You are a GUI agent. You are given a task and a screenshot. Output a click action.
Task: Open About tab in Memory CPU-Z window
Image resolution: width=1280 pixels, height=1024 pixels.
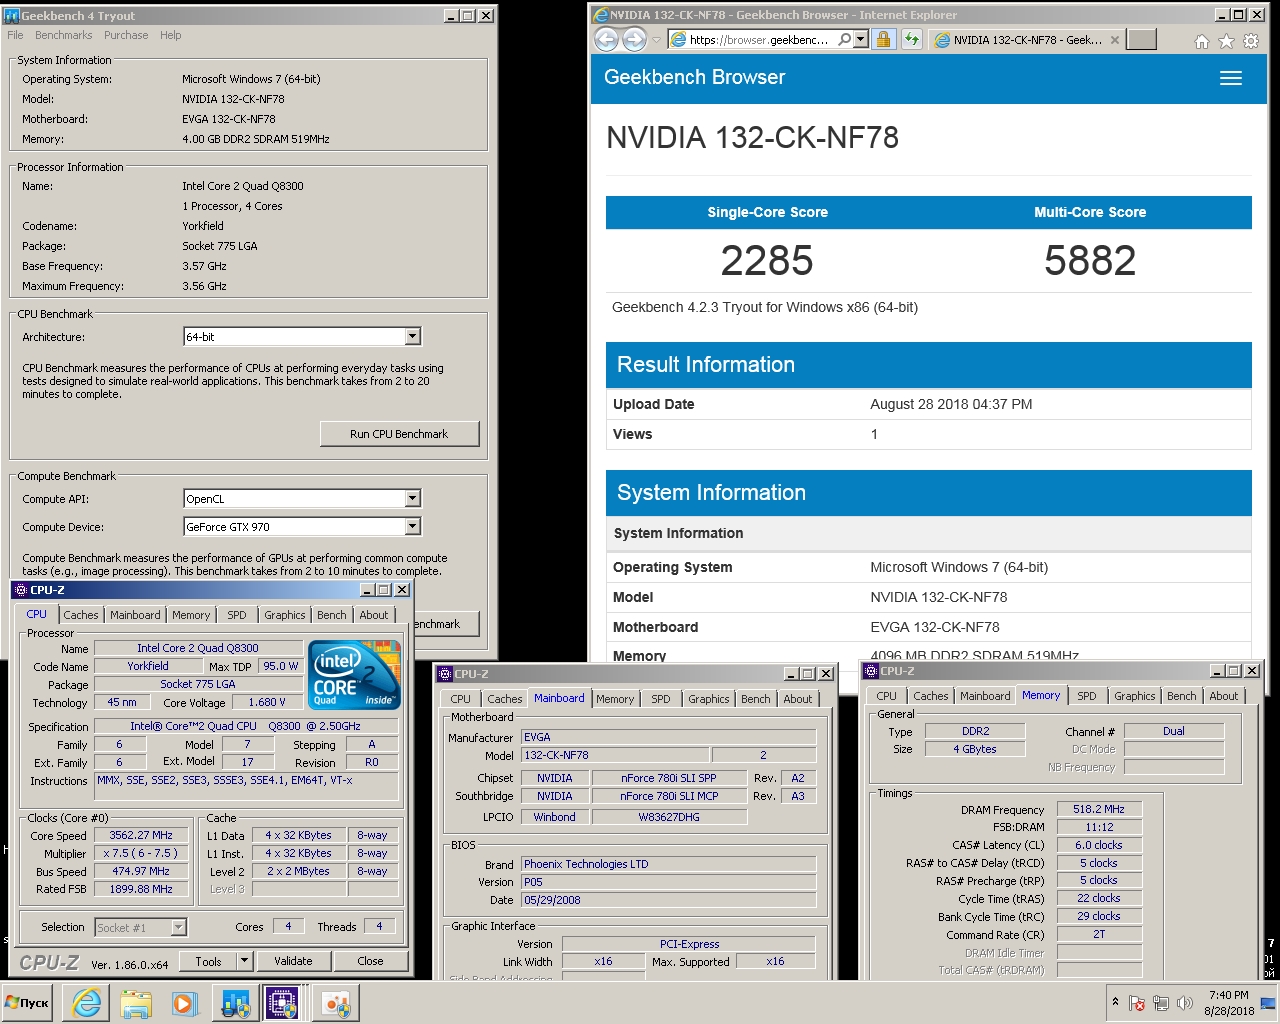click(x=1224, y=696)
